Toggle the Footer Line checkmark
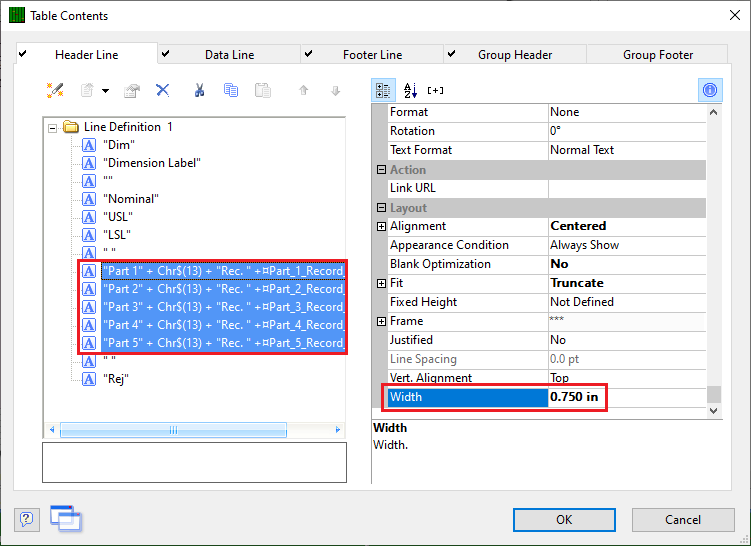 click(308, 54)
